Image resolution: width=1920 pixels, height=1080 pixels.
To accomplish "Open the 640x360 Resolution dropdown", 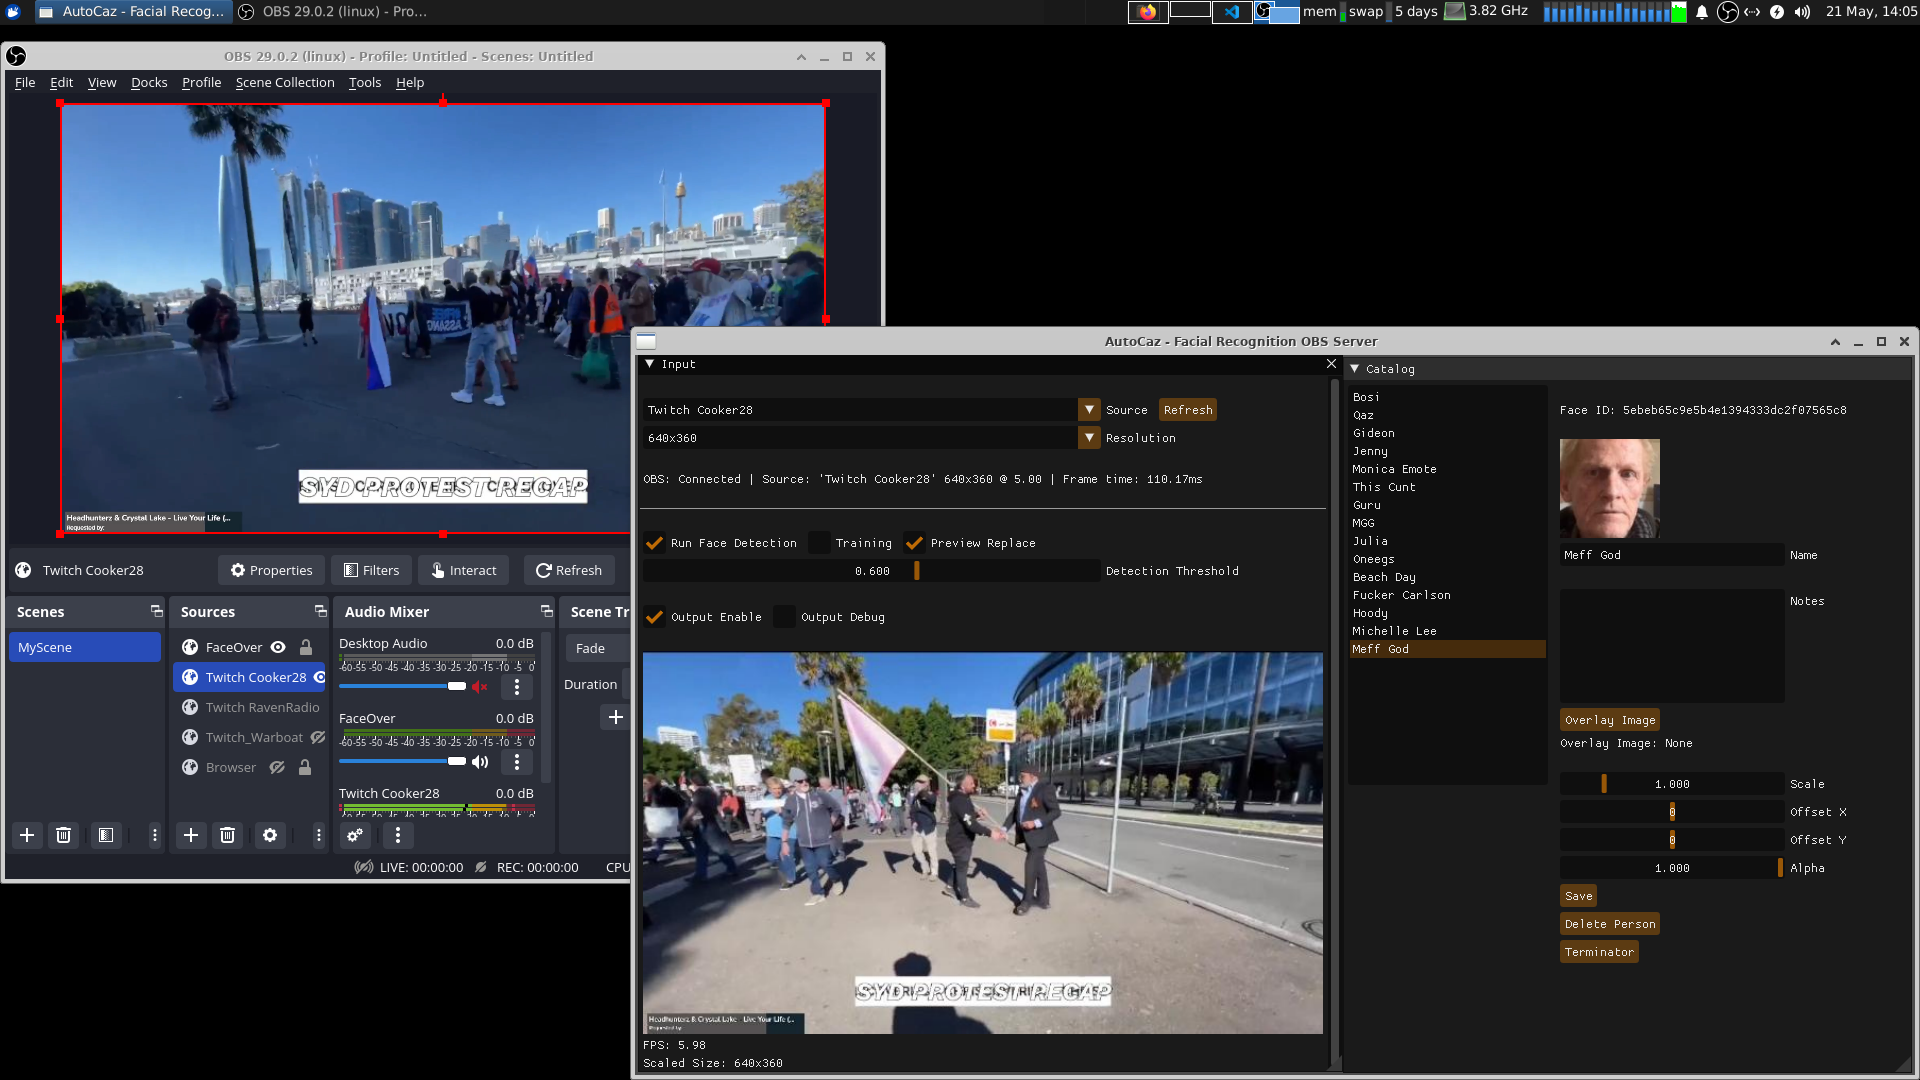I will tap(1089, 438).
